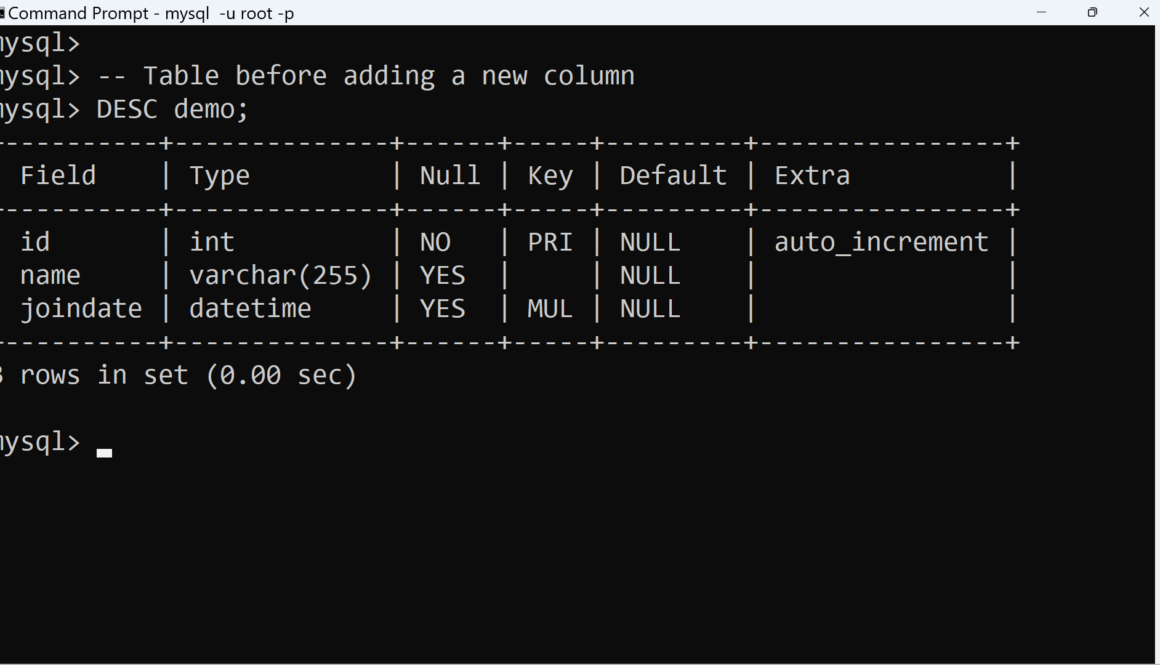Click the 'varchar(255)' type value
1160x665 pixels.
(281, 275)
